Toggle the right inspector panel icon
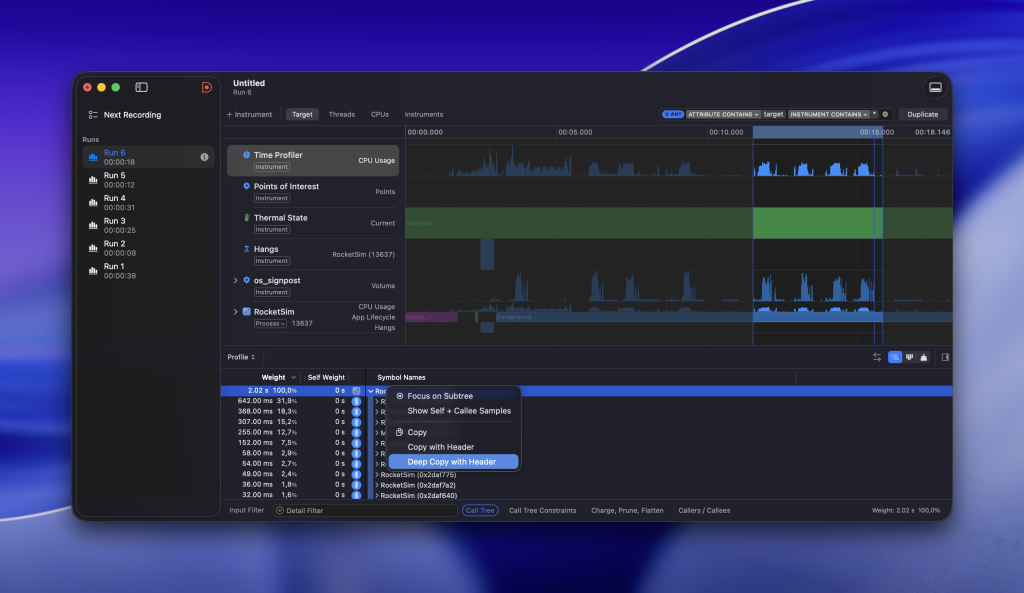 coord(945,357)
